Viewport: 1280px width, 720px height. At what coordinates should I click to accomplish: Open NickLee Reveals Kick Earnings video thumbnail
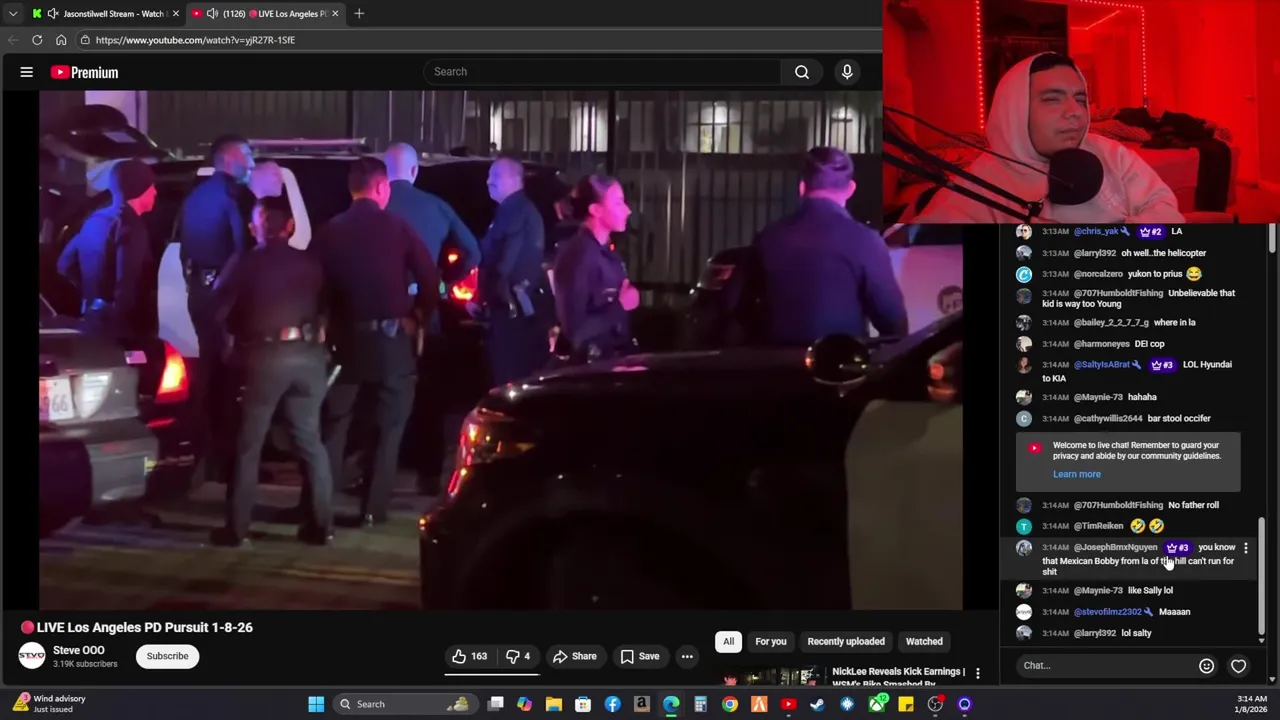pos(771,677)
